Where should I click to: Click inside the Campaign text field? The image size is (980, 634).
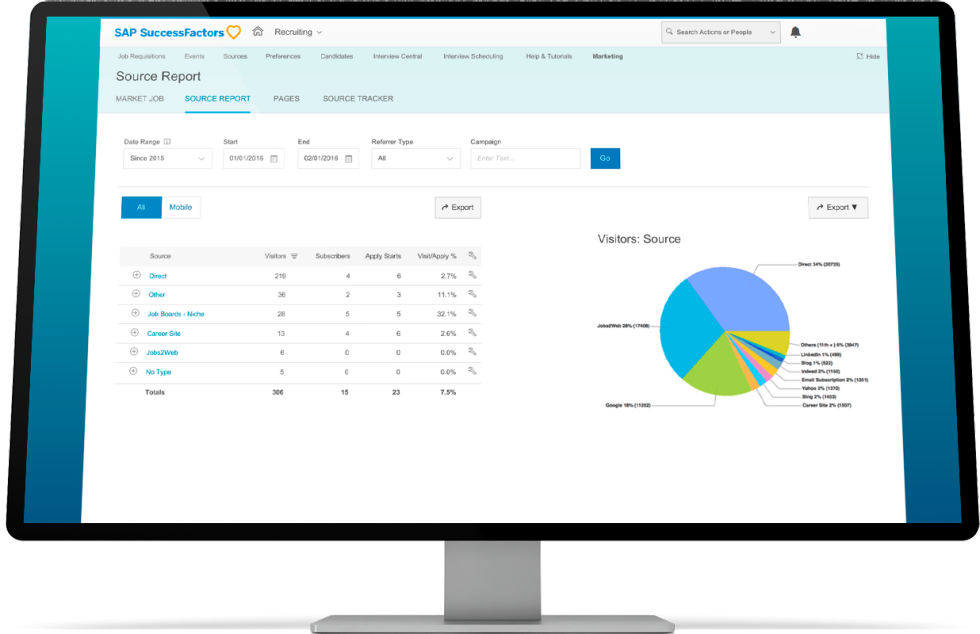(525, 158)
